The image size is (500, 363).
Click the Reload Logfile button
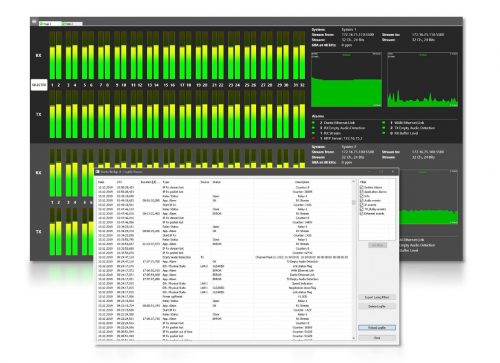click(377, 328)
